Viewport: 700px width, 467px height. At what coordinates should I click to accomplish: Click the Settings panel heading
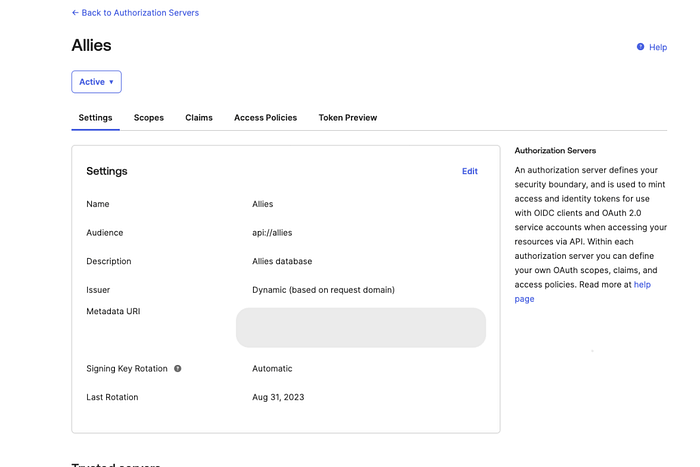[107, 171]
